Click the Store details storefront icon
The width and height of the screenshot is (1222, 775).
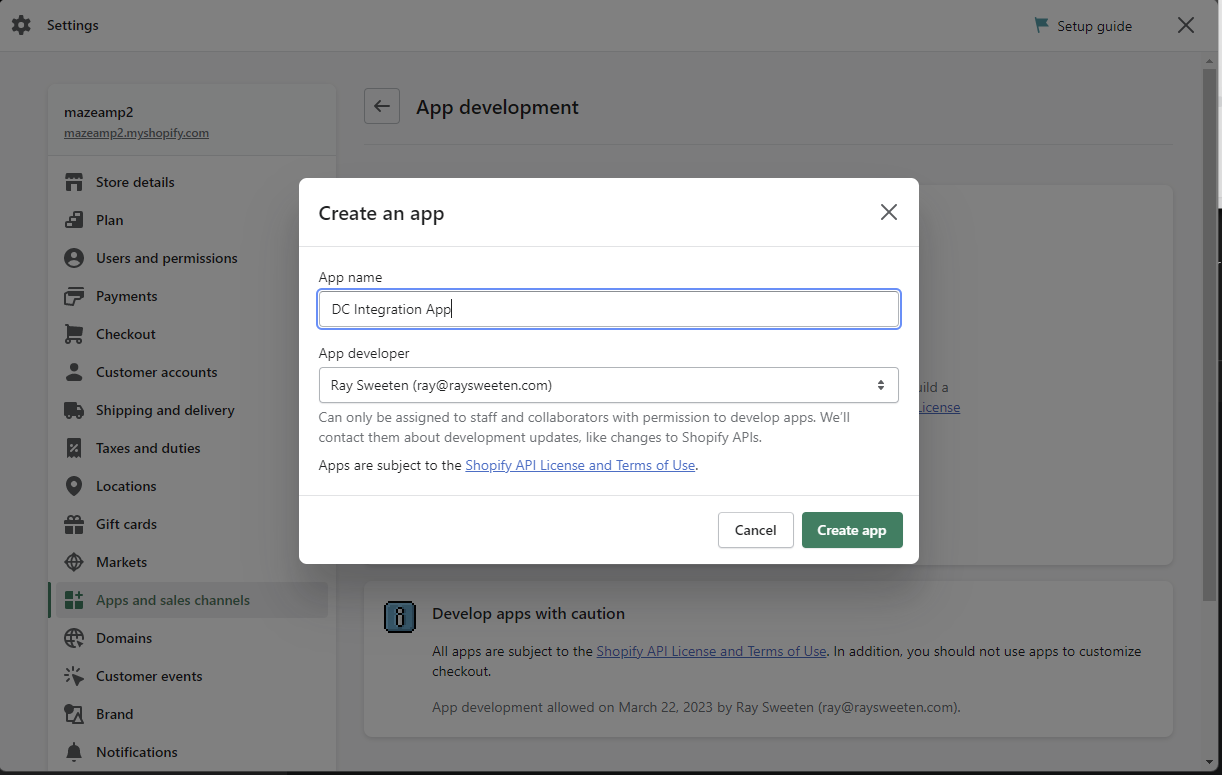[73, 182]
